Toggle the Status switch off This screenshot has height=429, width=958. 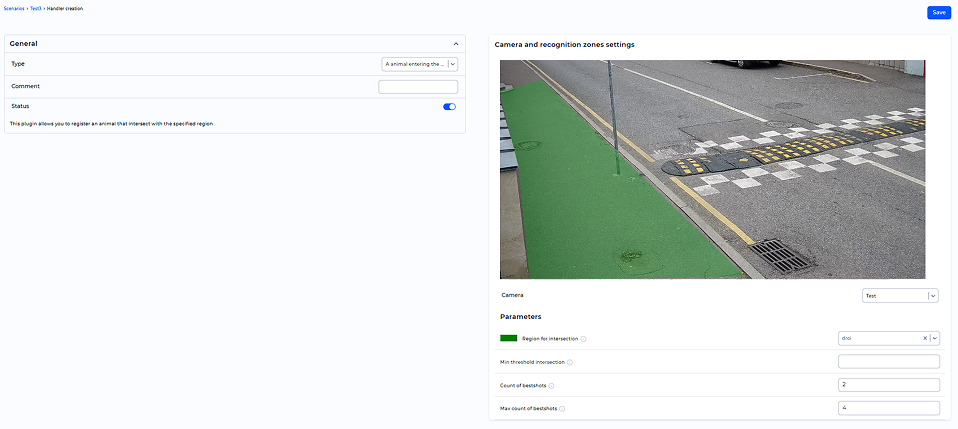tap(449, 106)
